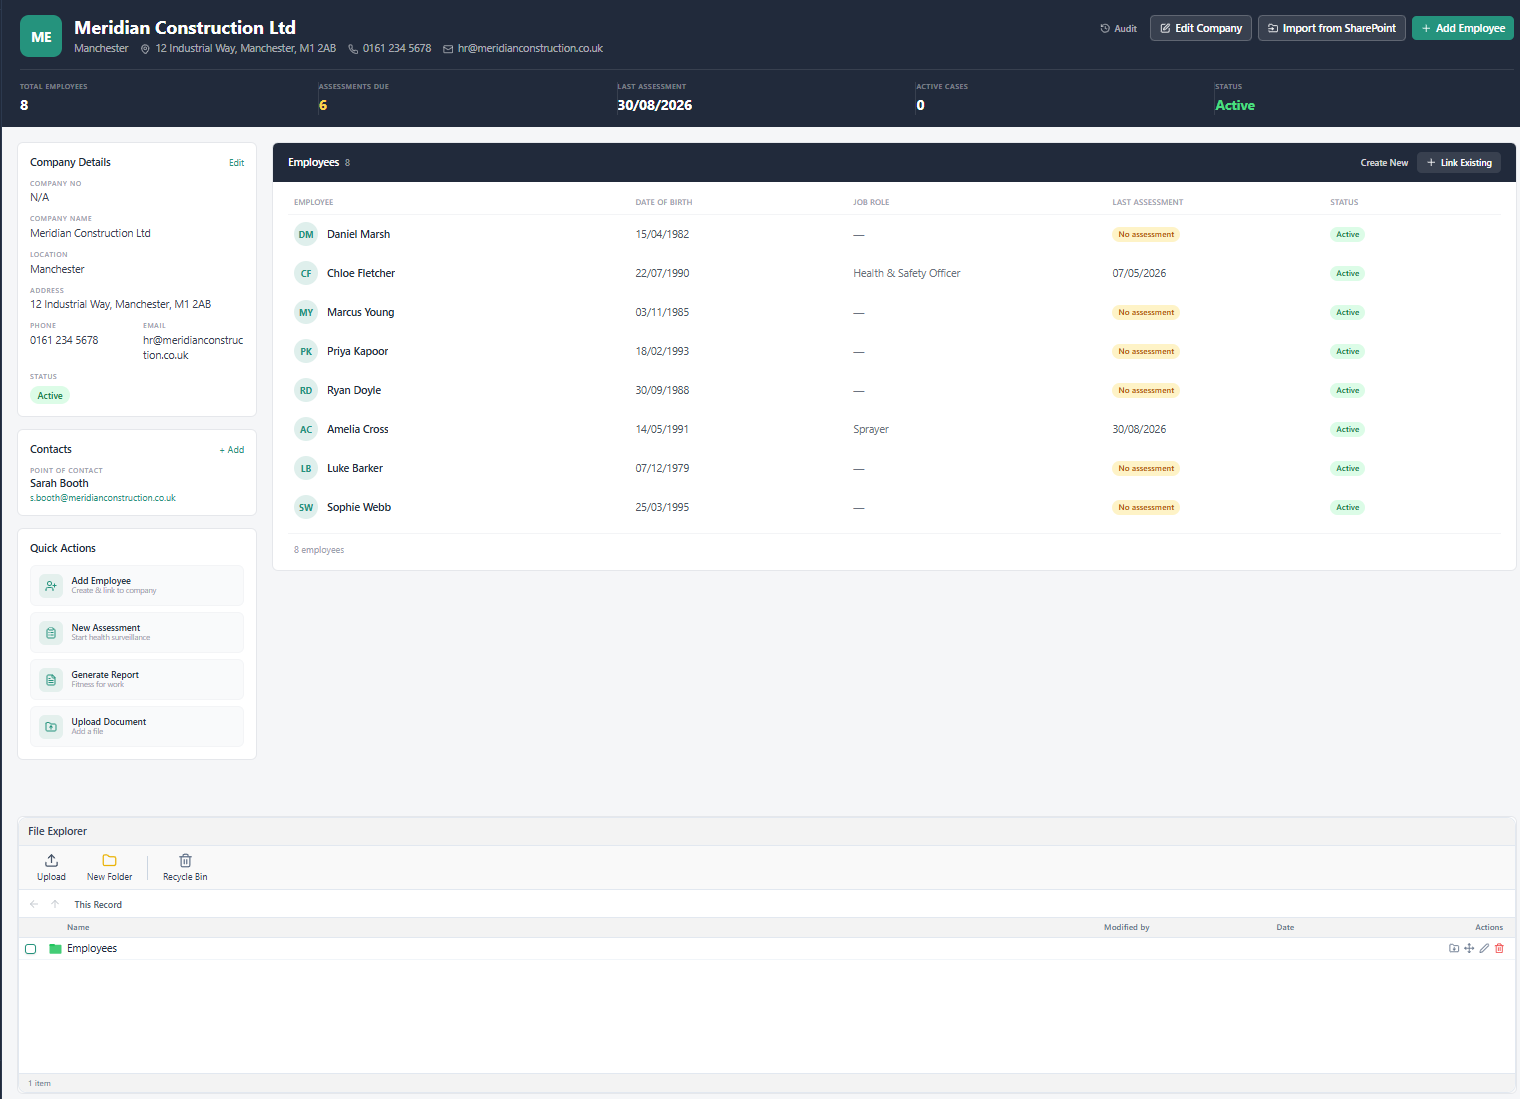Click Generate Report quick action
Viewport: 1520px width, 1099px height.
(x=137, y=679)
